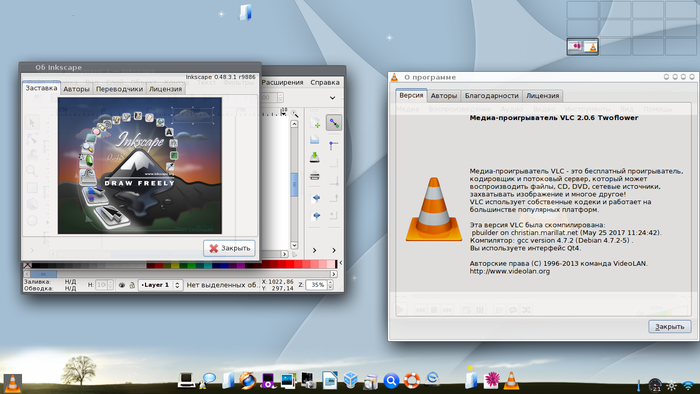
Task: Click the VLC cone at bottom-left corner
Action: pos(12,383)
